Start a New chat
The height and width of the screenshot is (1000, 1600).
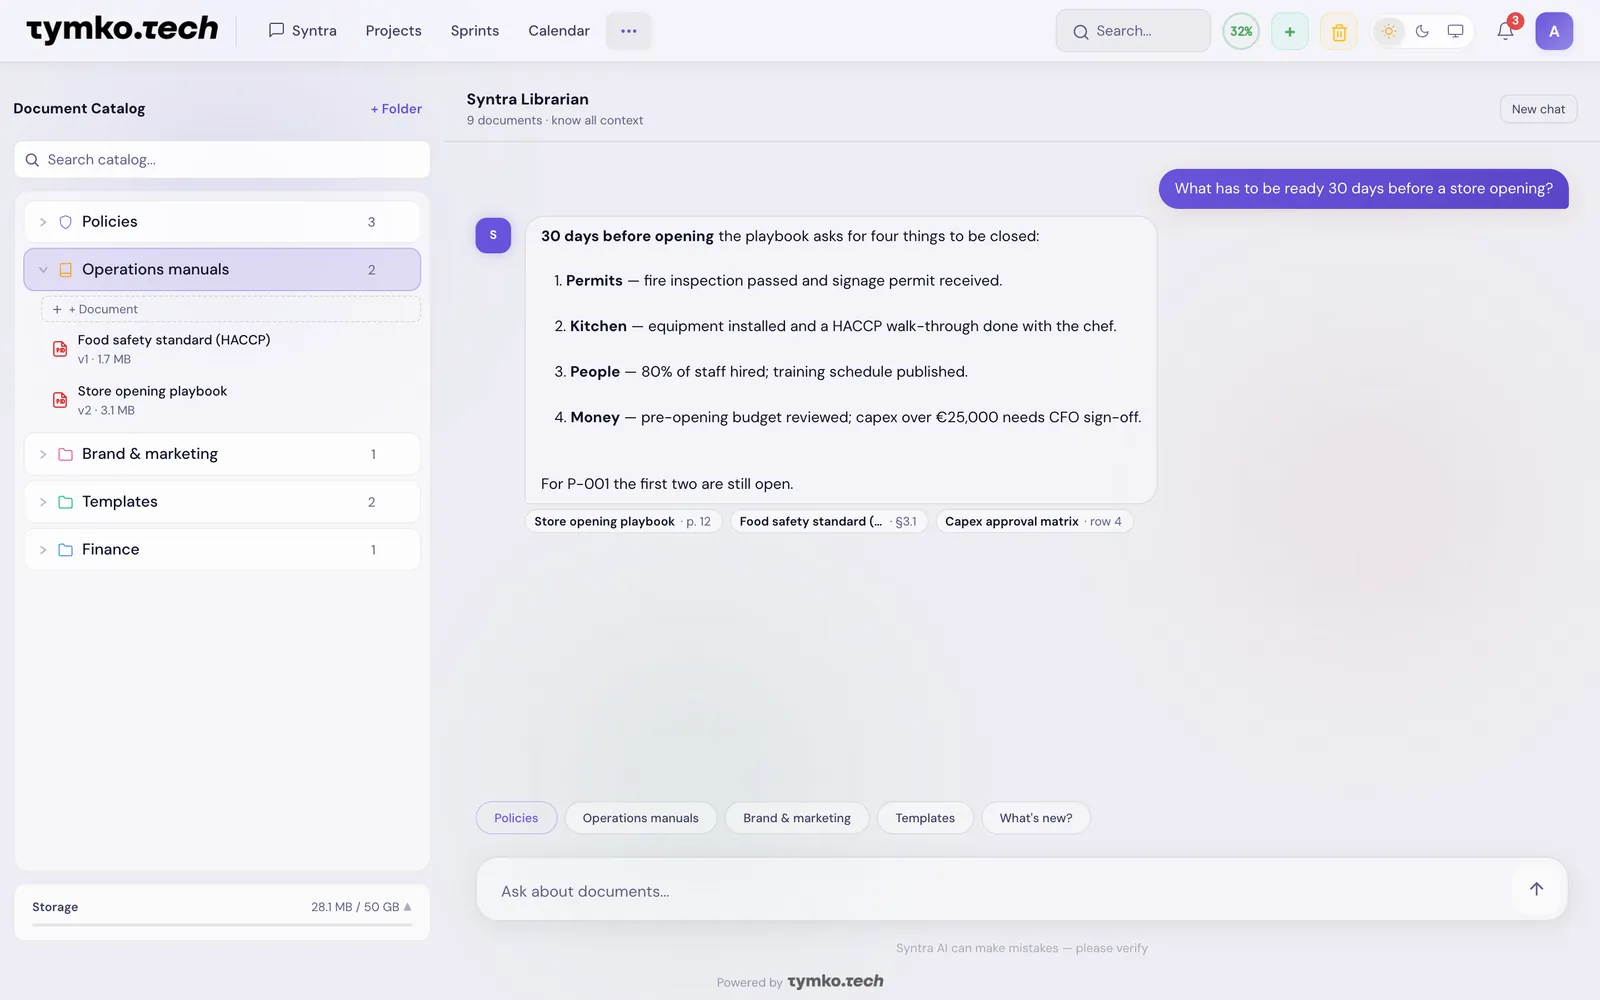[1538, 109]
